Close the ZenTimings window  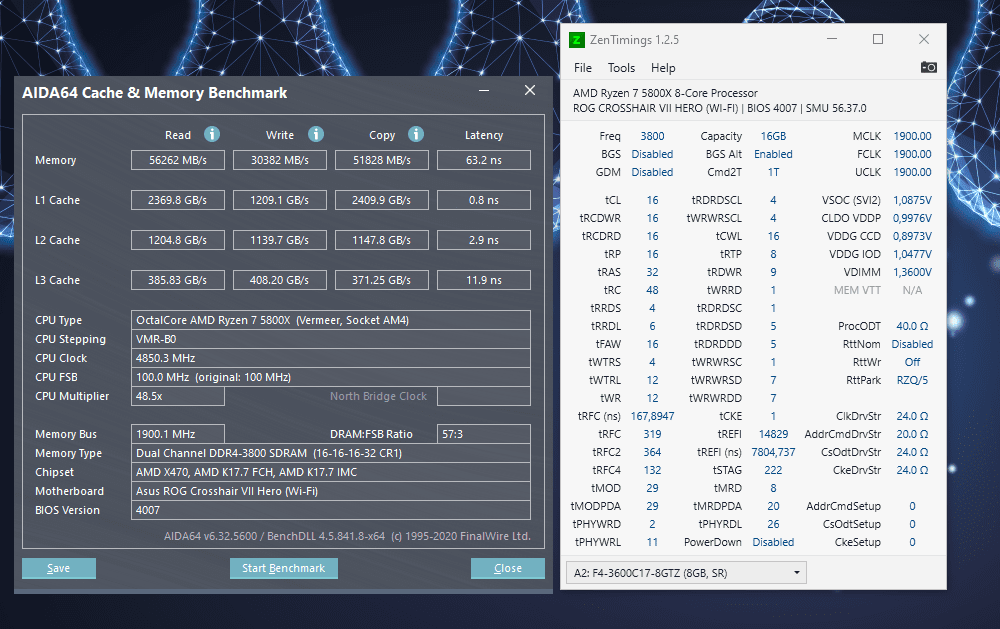[923, 40]
